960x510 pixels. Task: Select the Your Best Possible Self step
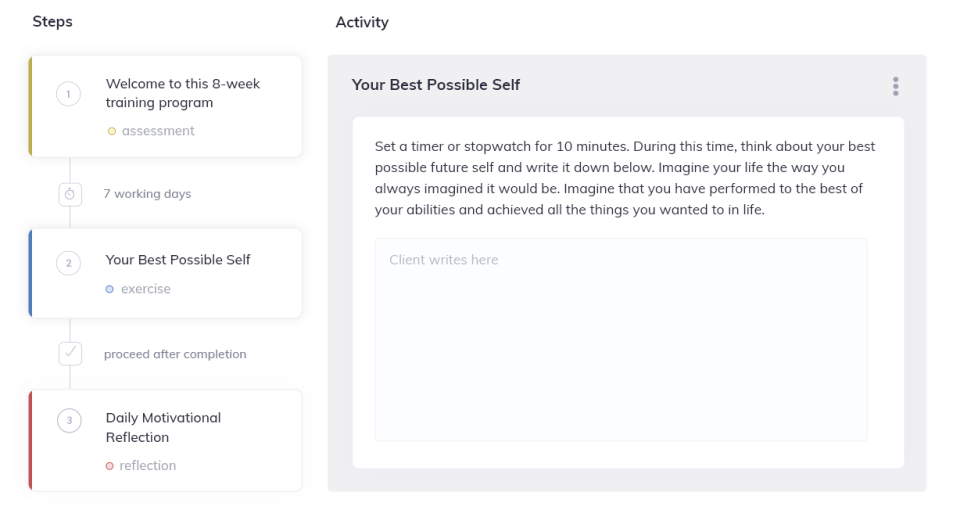tap(178, 260)
